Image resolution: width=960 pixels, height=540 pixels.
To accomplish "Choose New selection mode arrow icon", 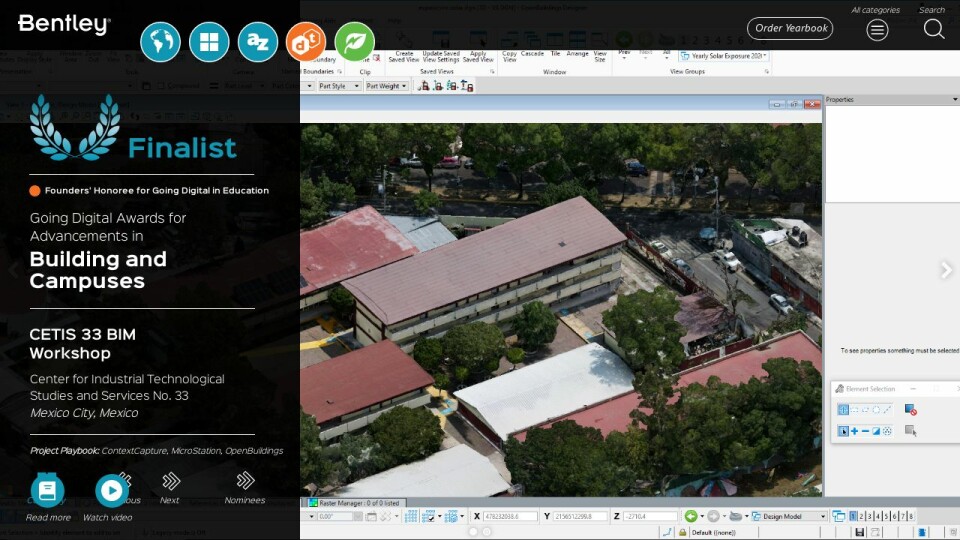I will (x=843, y=431).
